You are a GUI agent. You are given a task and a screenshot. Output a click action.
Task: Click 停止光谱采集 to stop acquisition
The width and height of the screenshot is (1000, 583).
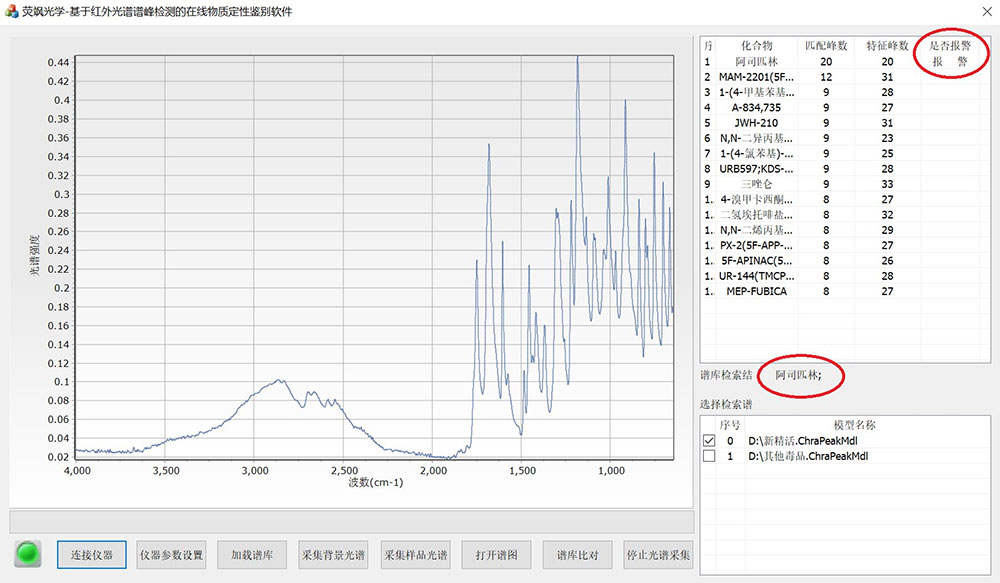point(659,555)
